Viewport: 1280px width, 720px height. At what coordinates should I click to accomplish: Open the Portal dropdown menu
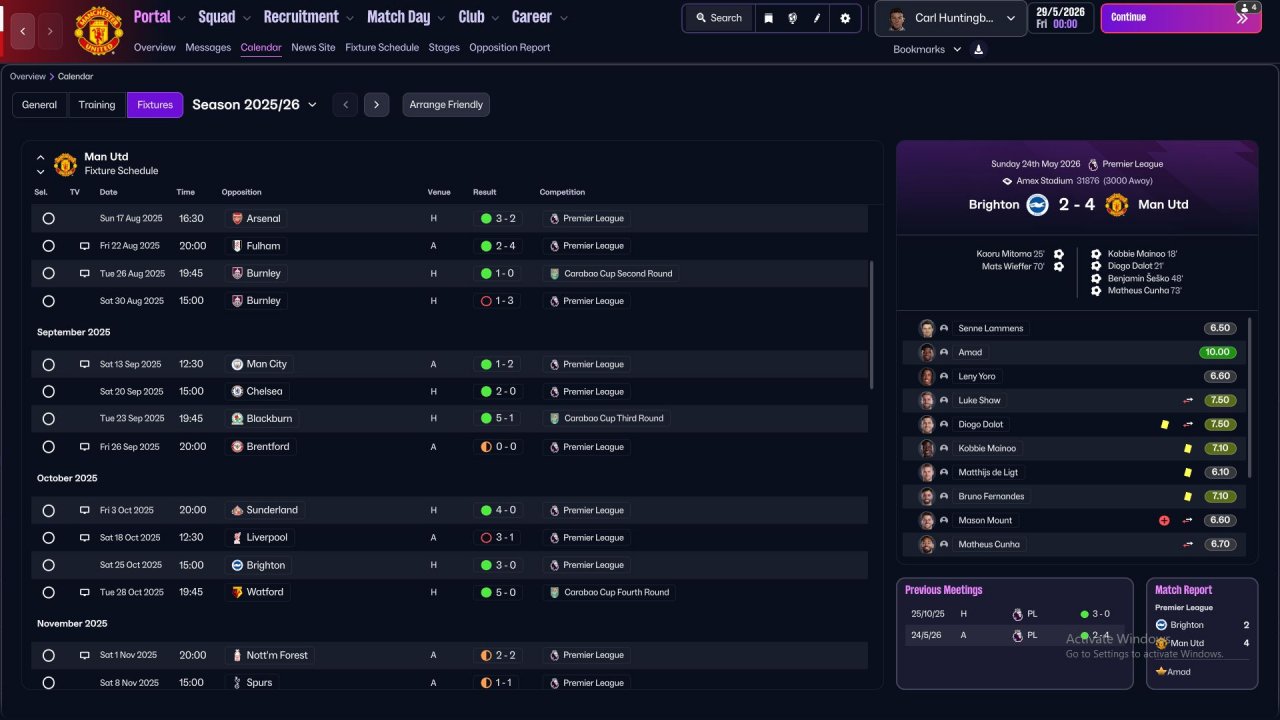[x=159, y=17]
